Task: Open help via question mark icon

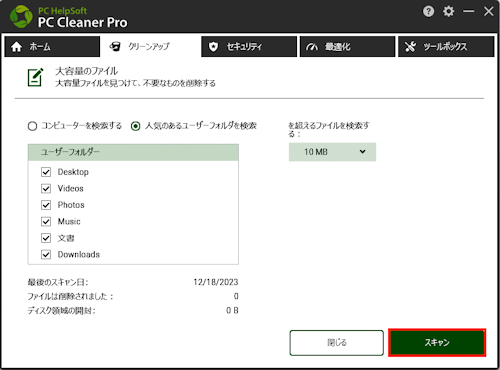Action: click(428, 12)
